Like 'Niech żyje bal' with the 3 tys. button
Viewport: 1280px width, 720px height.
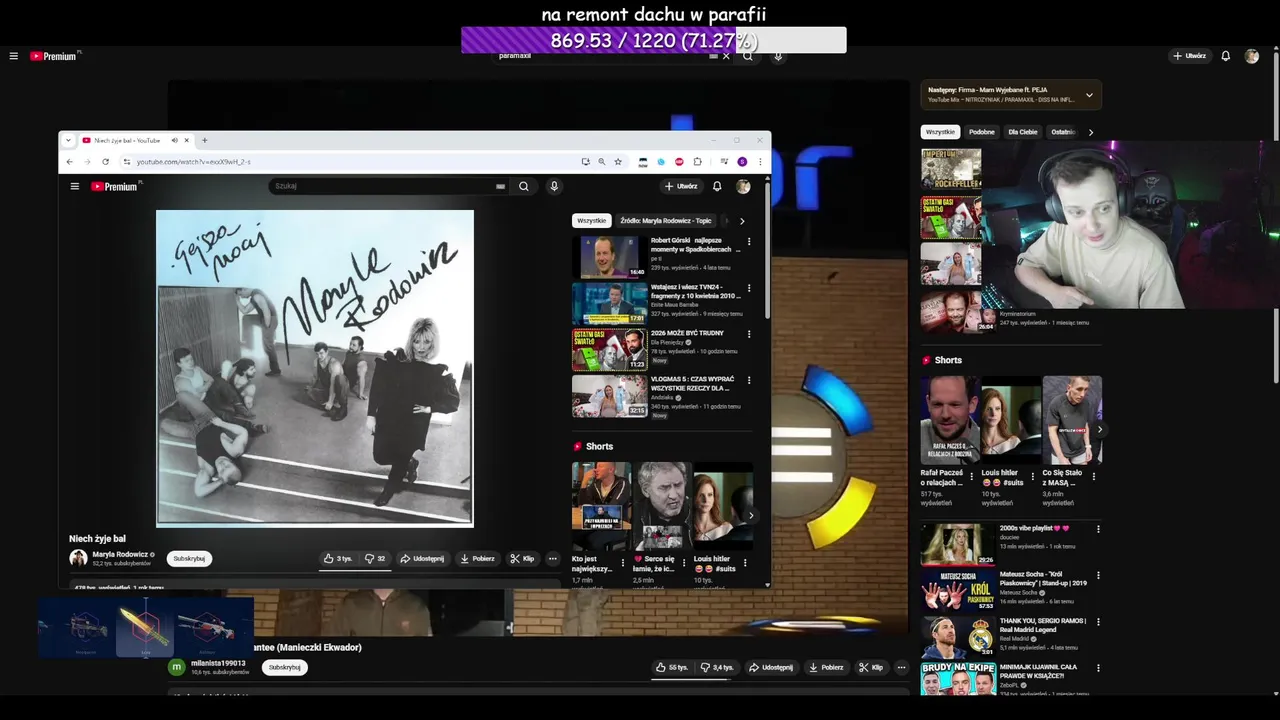(338, 559)
